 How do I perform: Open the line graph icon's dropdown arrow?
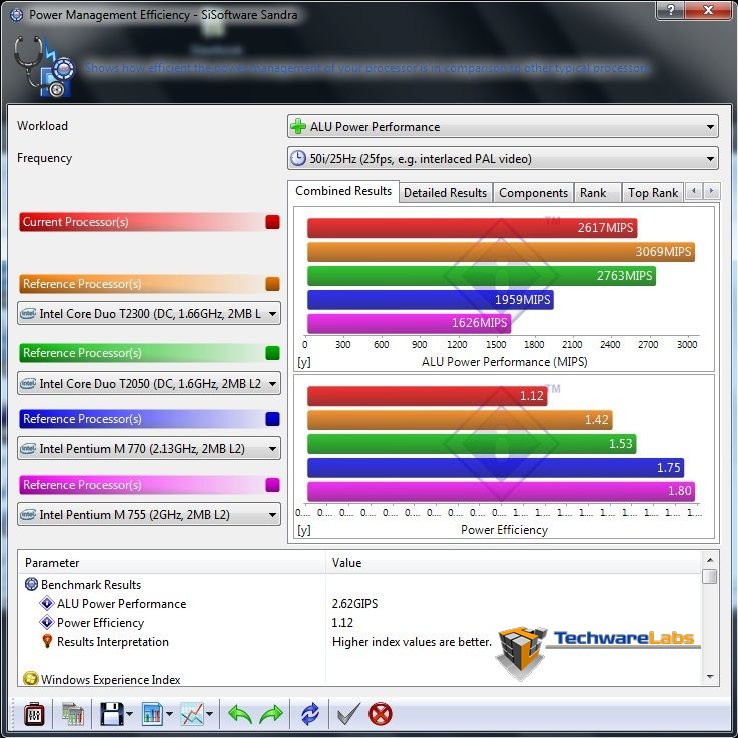click(x=210, y=714)
